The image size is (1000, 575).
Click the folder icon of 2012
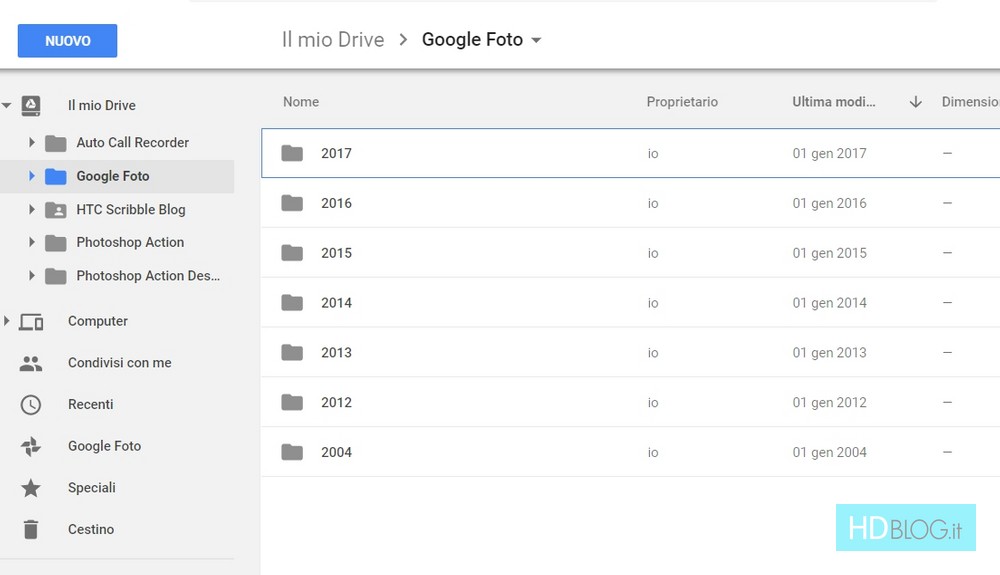tap(292, 402)
